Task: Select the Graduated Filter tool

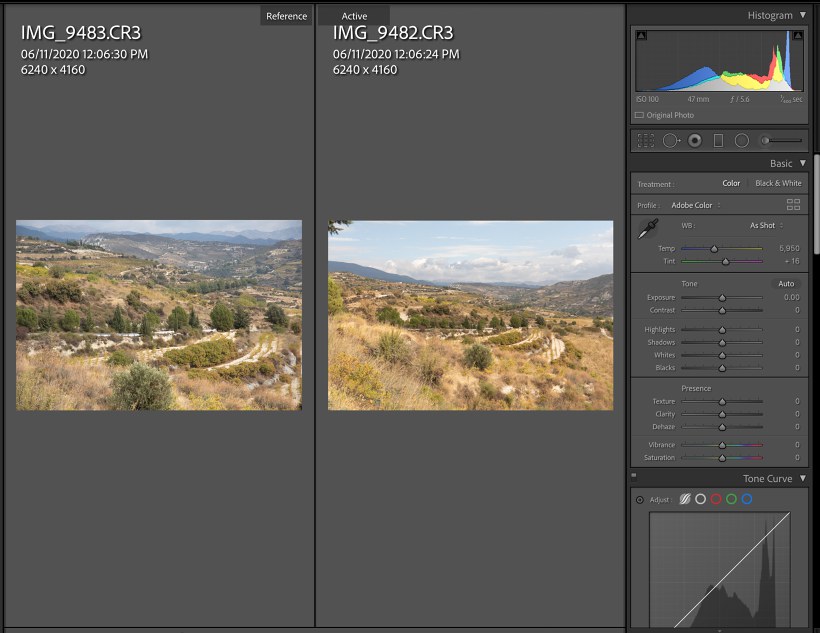Action: [x=718, y=141]
